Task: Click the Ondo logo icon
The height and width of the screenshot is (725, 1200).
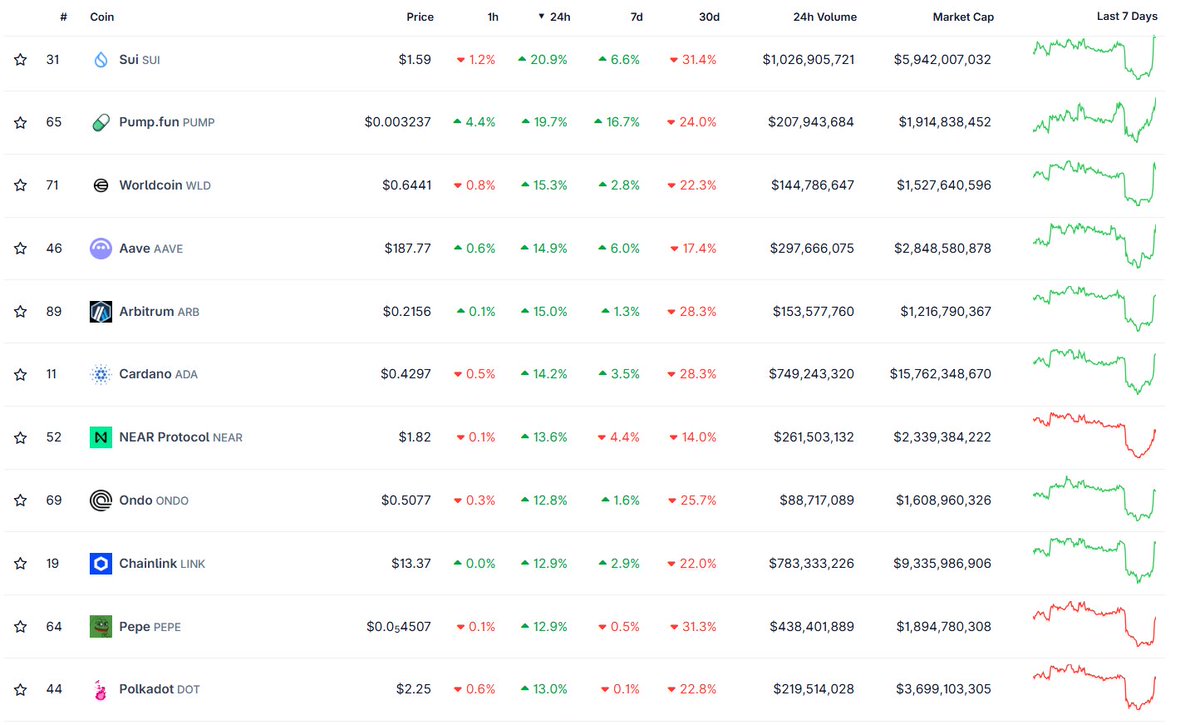Action: 100,500
